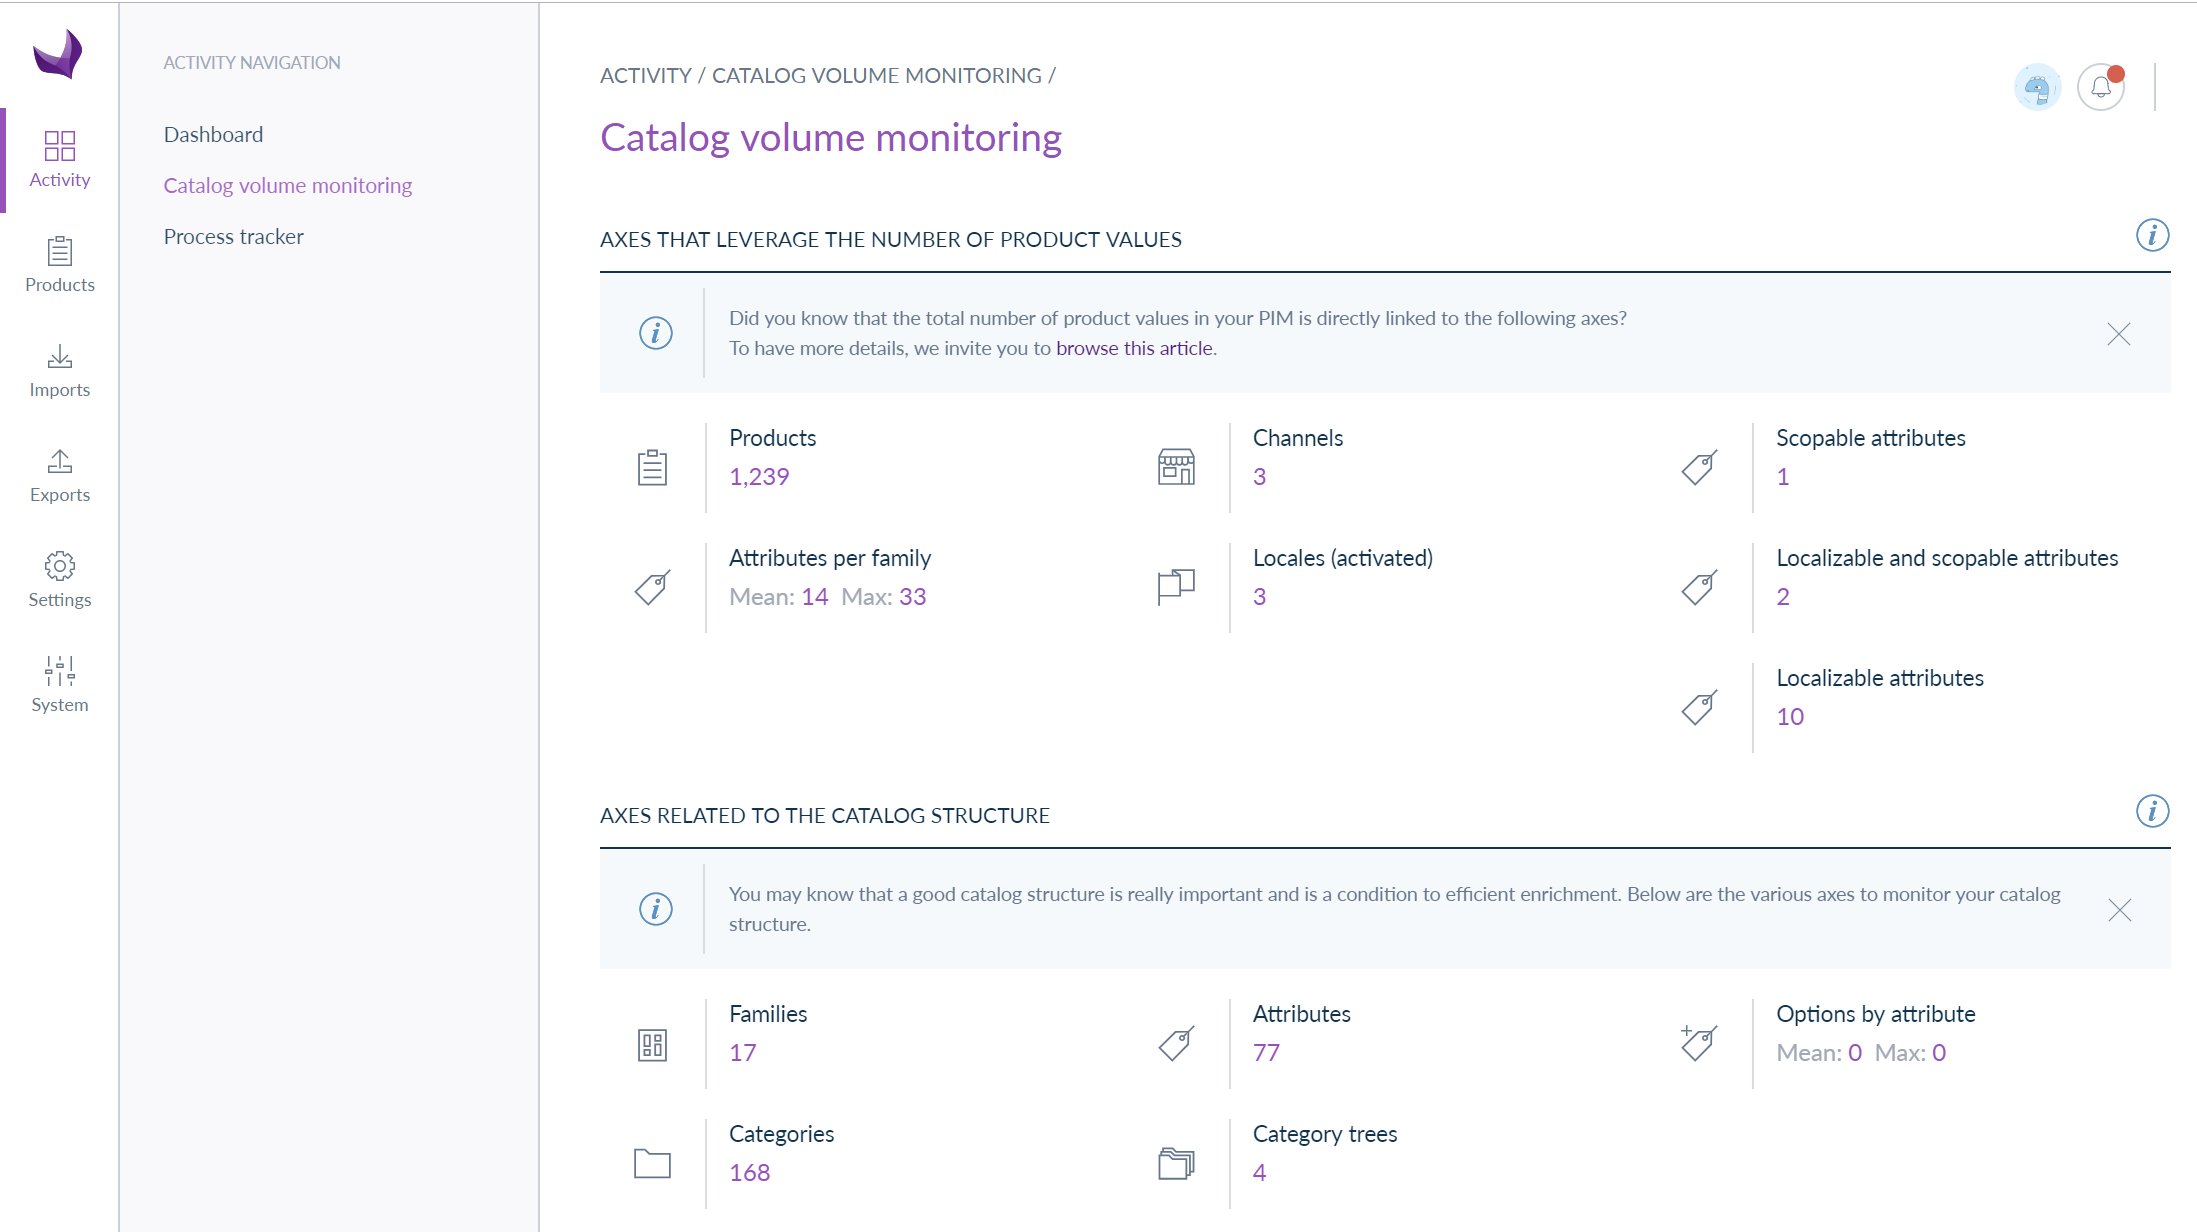Viewport: 2197px width, 1232px height.
Task: Click Catalog Volume Monitoring breadcrumb
Action: point(876,76)
